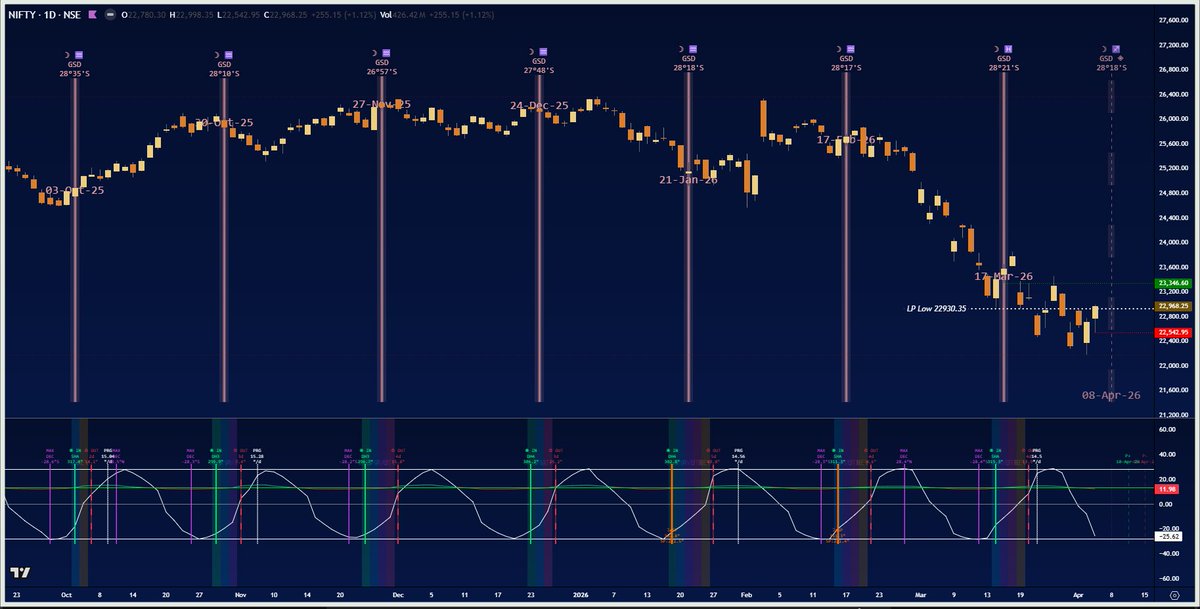Click the red 22,542.95 price tag

[1172, 332]
